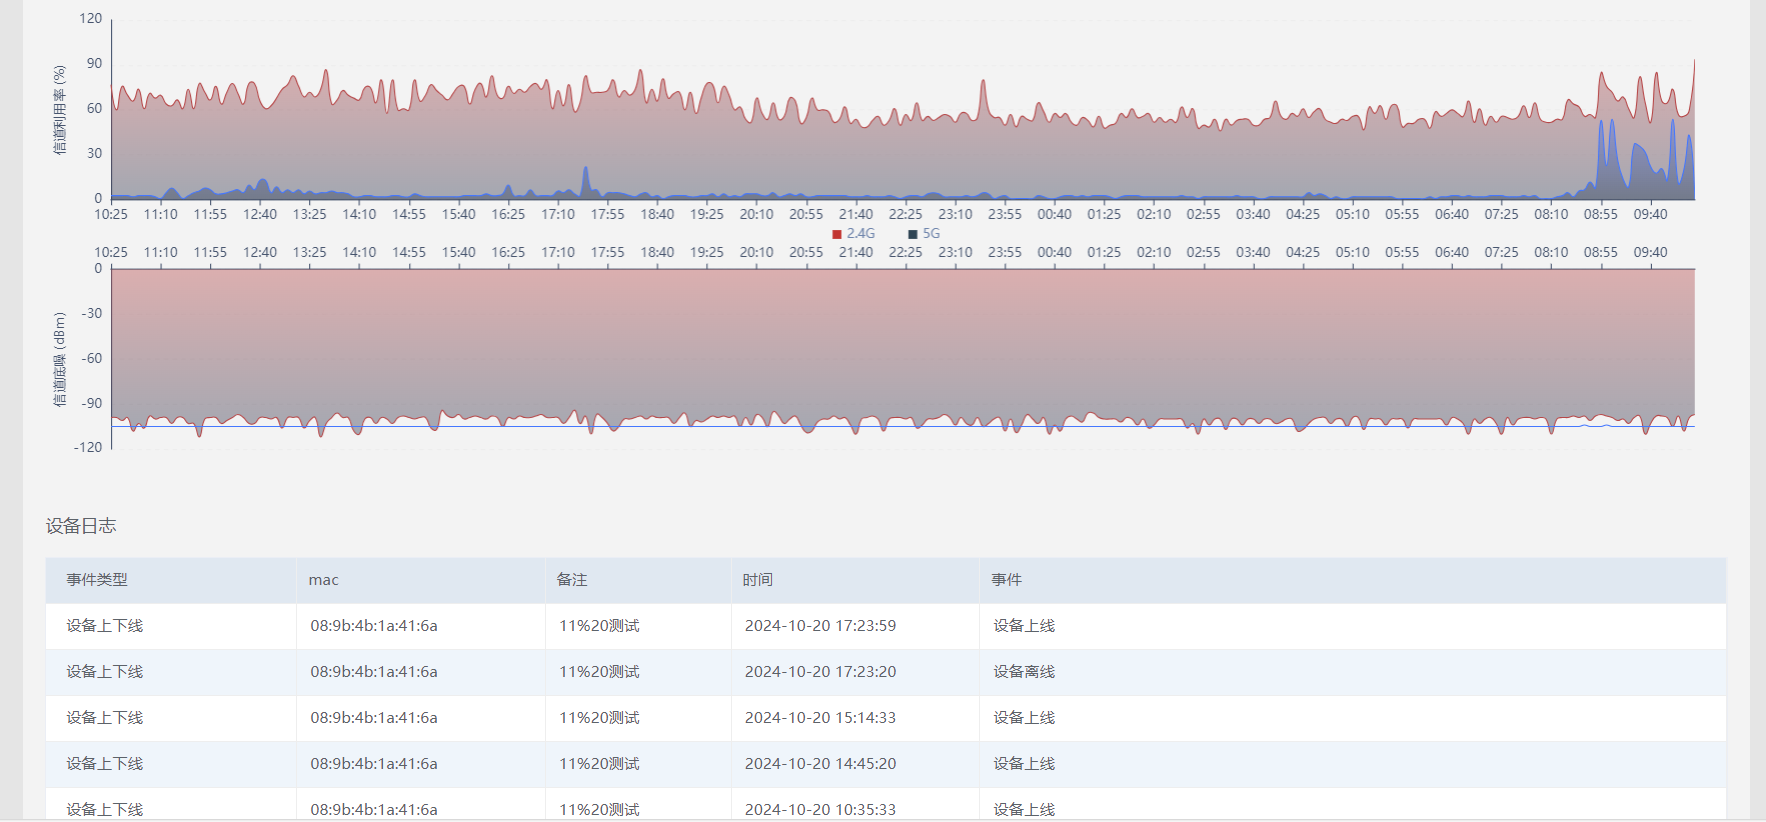Toggle the 2.4G legend series
Image resolution: width=1766 pixels, height=822 pixels.
point(853,234)
